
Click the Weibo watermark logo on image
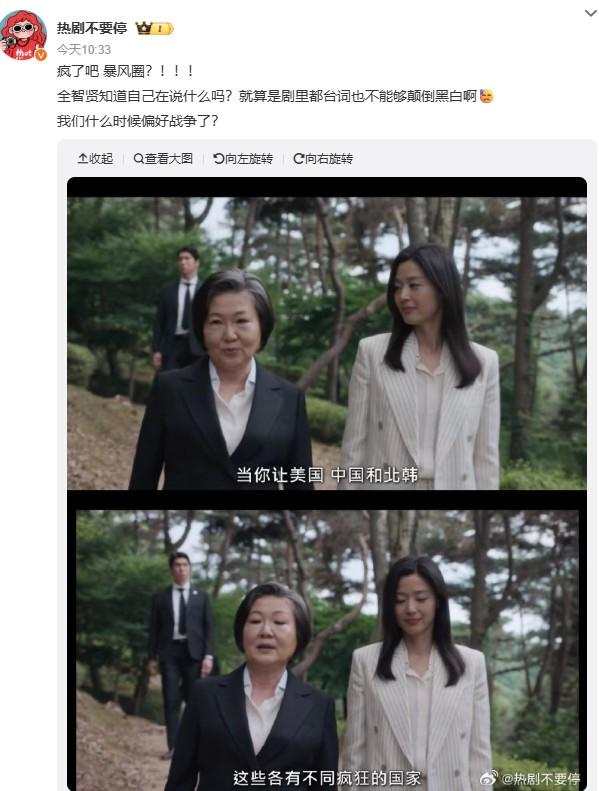(488, 777)
